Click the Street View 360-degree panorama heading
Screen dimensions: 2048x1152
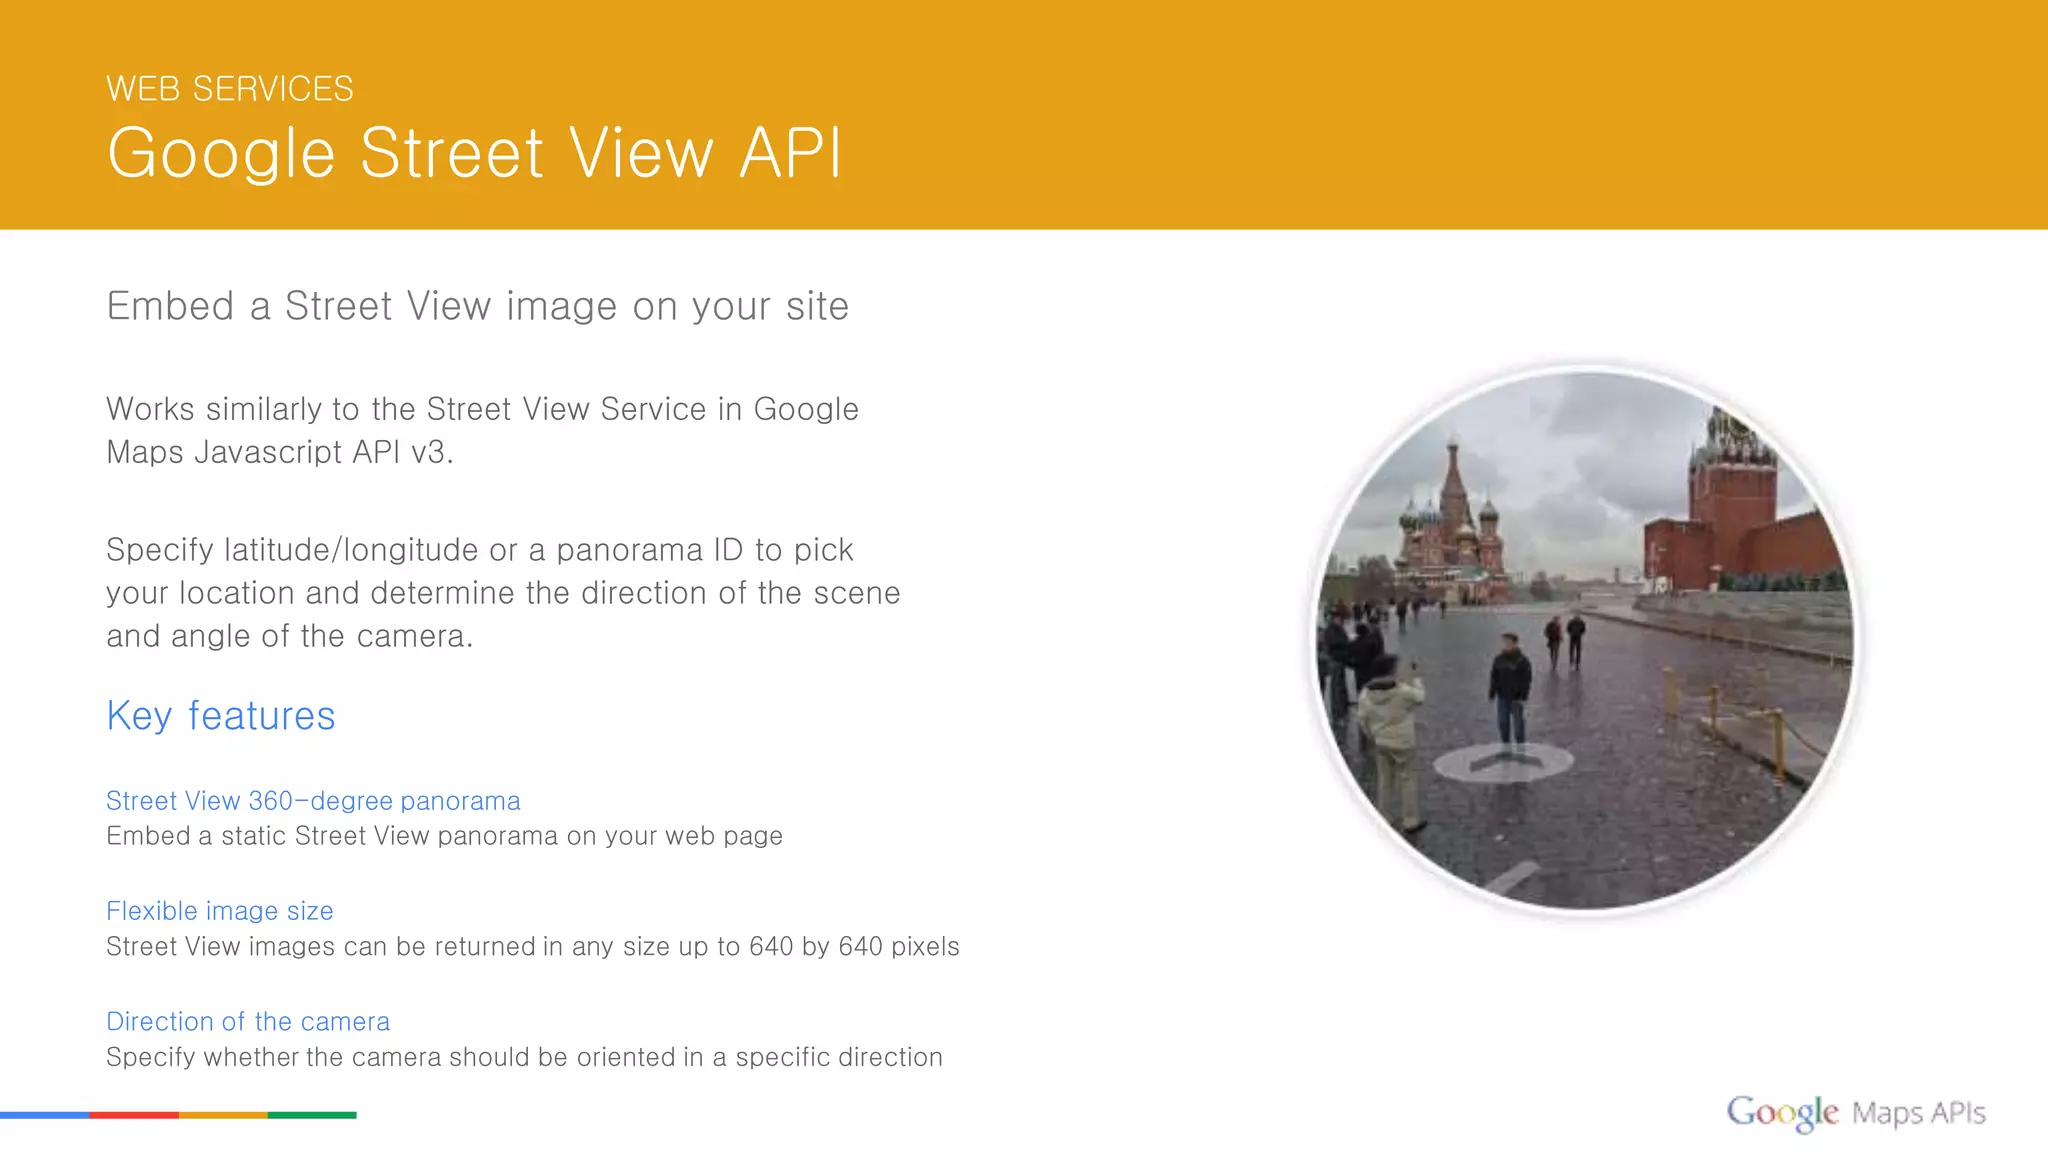coord(313,801)
